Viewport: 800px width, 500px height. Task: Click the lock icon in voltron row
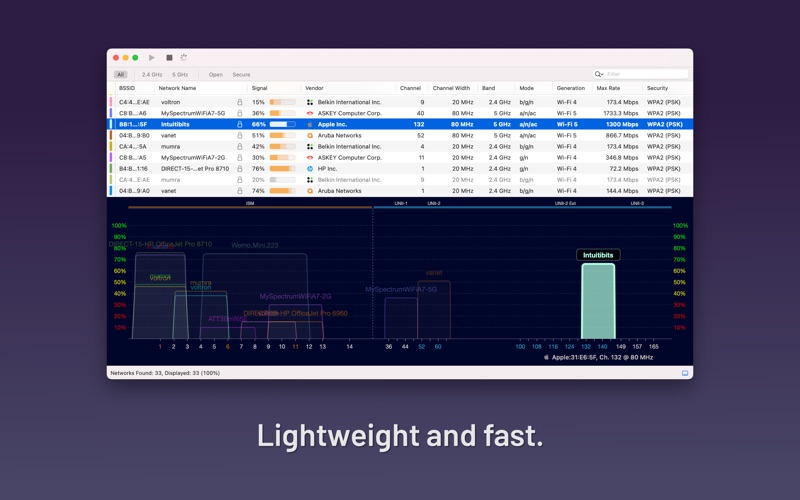(x=240, y=102)
